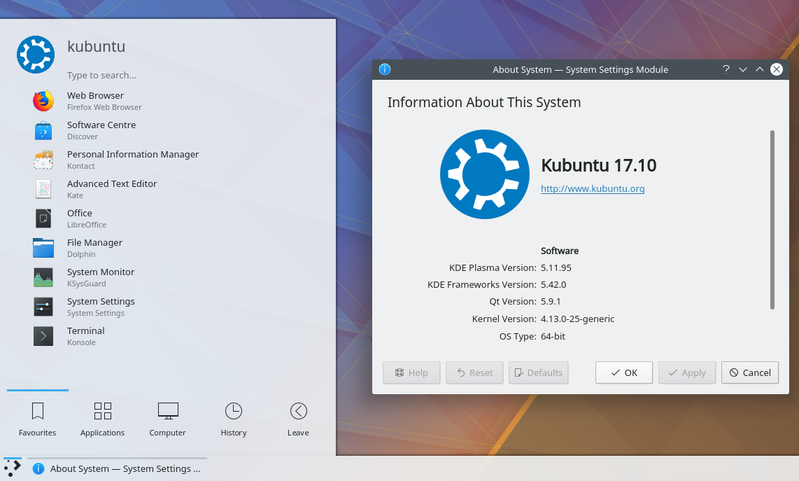The image size is (799, 481).
Task: Select About System taskbar entry
Action: click(x=118, y=468)
